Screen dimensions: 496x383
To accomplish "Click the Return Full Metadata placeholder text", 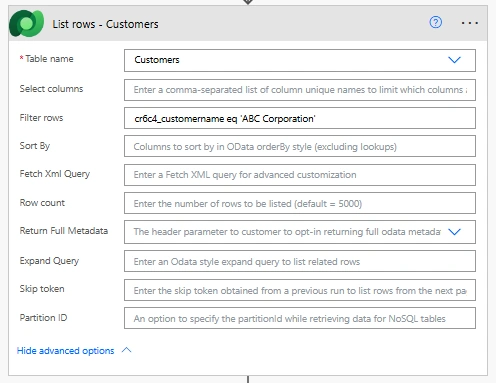I will (x=287, y=232).
